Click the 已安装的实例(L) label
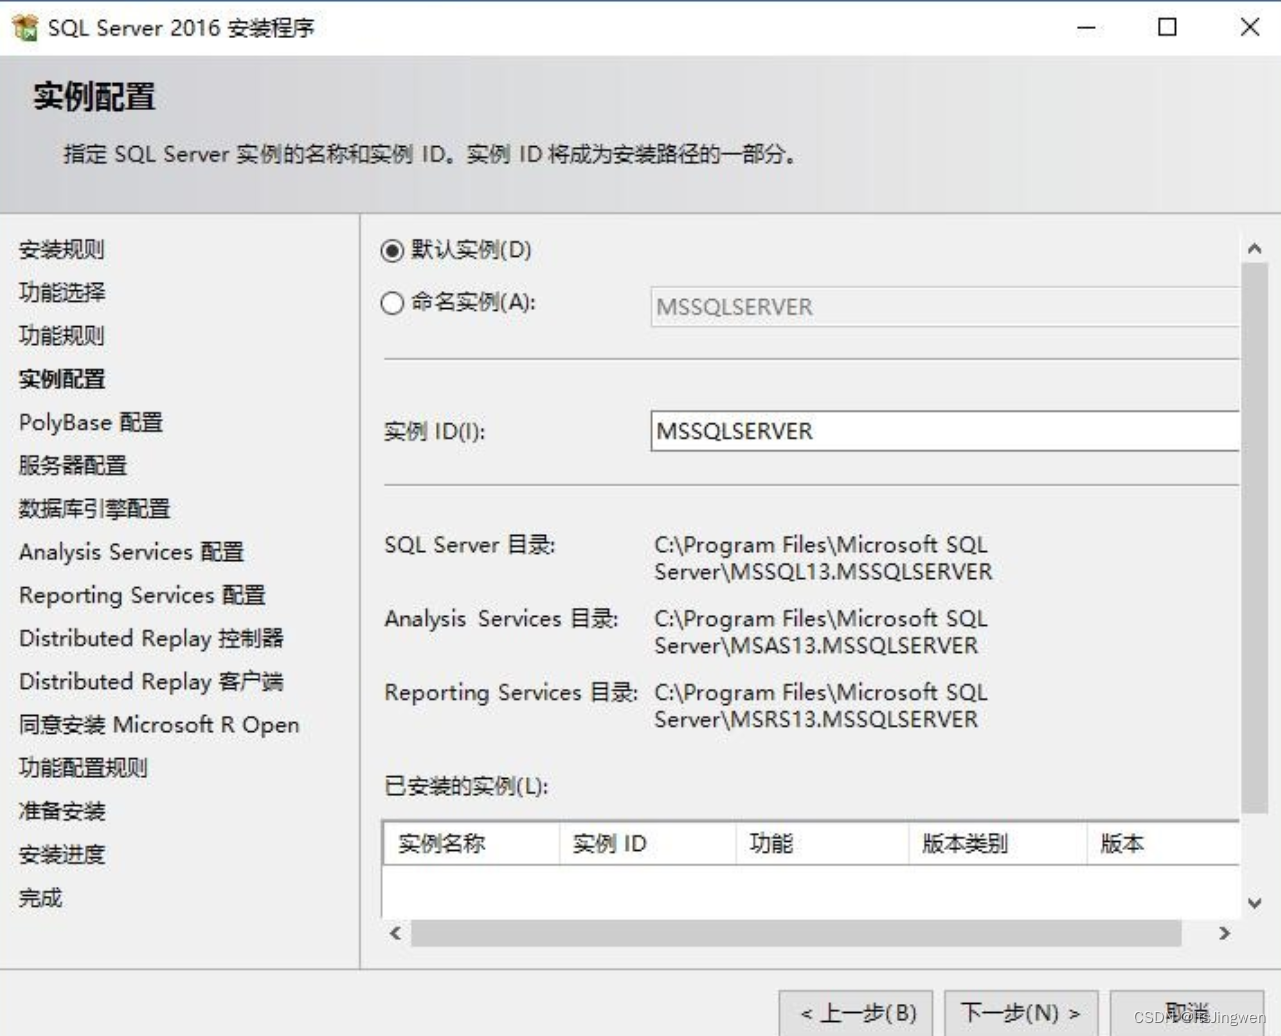 (x=466, y=786)
